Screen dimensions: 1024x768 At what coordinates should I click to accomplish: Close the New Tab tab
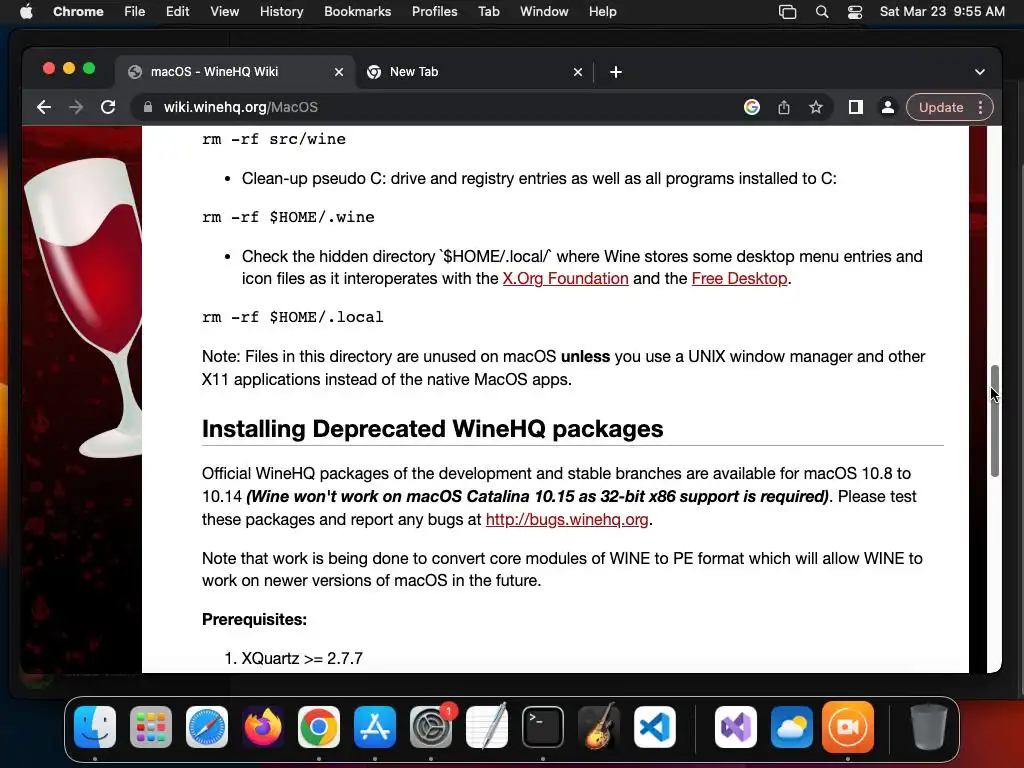coord(578,72)
